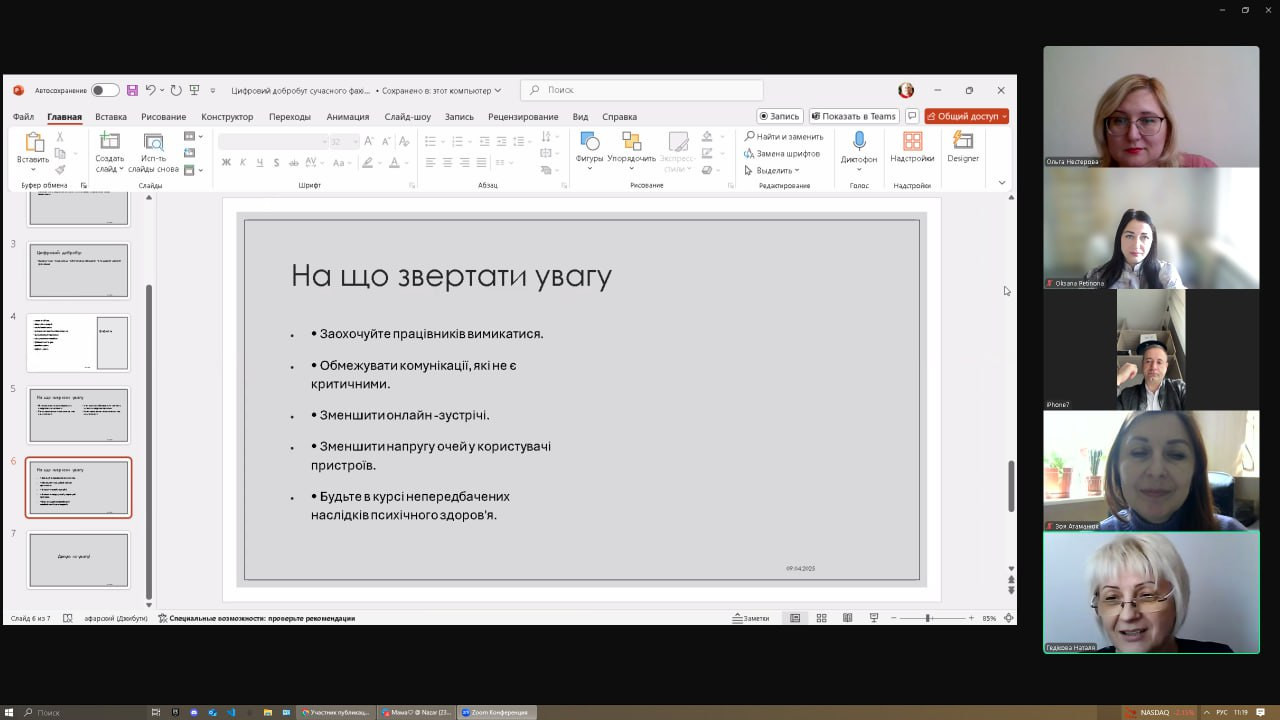
Task: Click the Share (Общий доступ) button
Action: 966,116
